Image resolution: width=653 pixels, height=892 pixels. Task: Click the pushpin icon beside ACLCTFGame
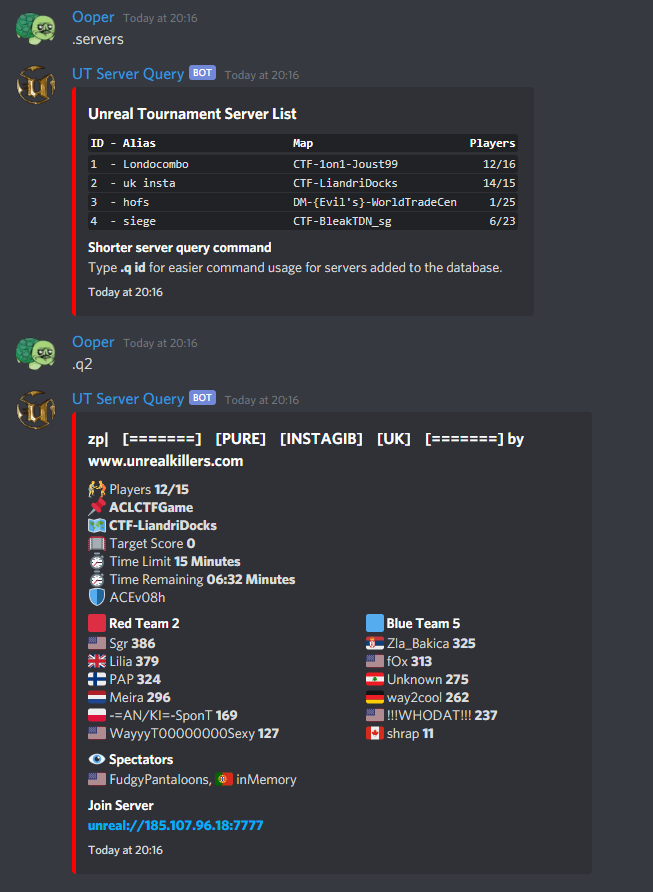pos(97,507)
